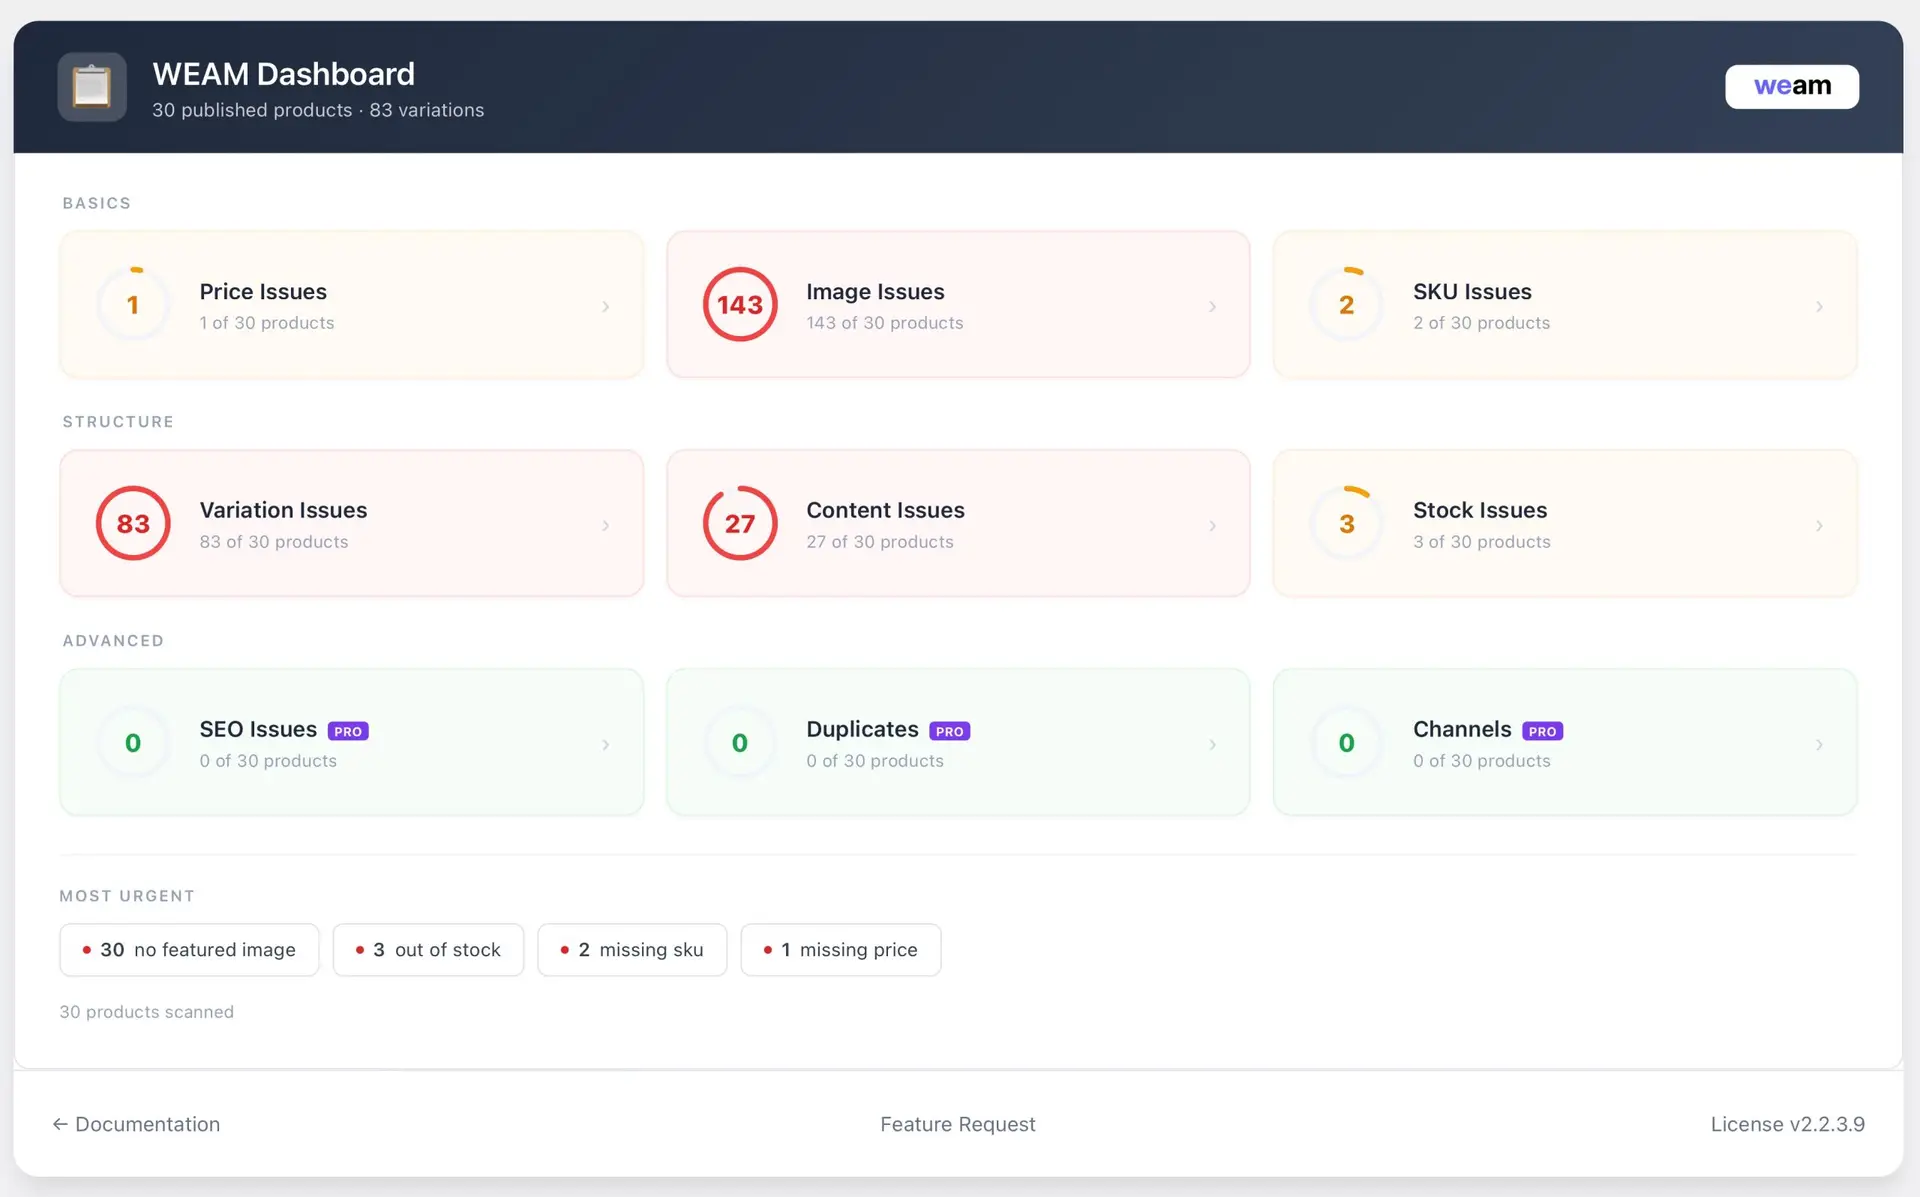Click the PRO badge next to Duplicates
This screenshot has height=1197, width=1920.
[949, 731]
